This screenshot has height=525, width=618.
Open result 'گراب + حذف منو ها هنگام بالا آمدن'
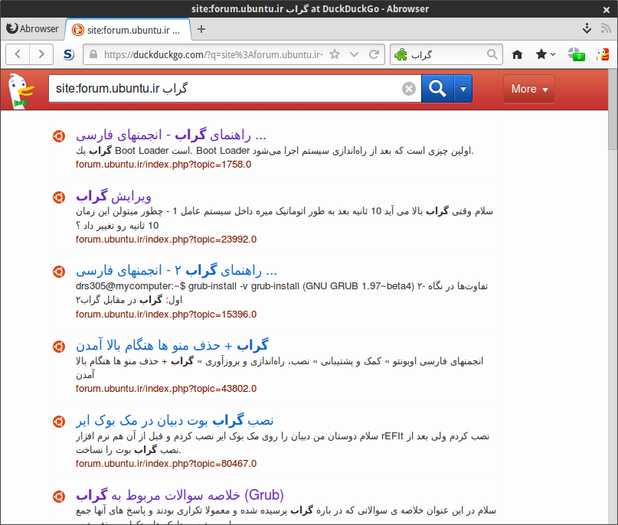pyautogui.click(x=172, y=345)
